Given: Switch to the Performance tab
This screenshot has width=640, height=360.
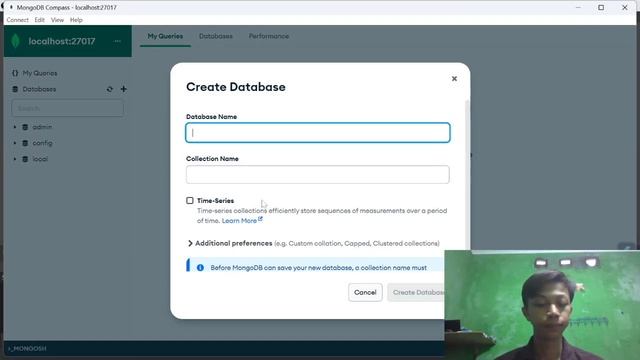Looking at the screenshot, I should (x=269, y=36).
